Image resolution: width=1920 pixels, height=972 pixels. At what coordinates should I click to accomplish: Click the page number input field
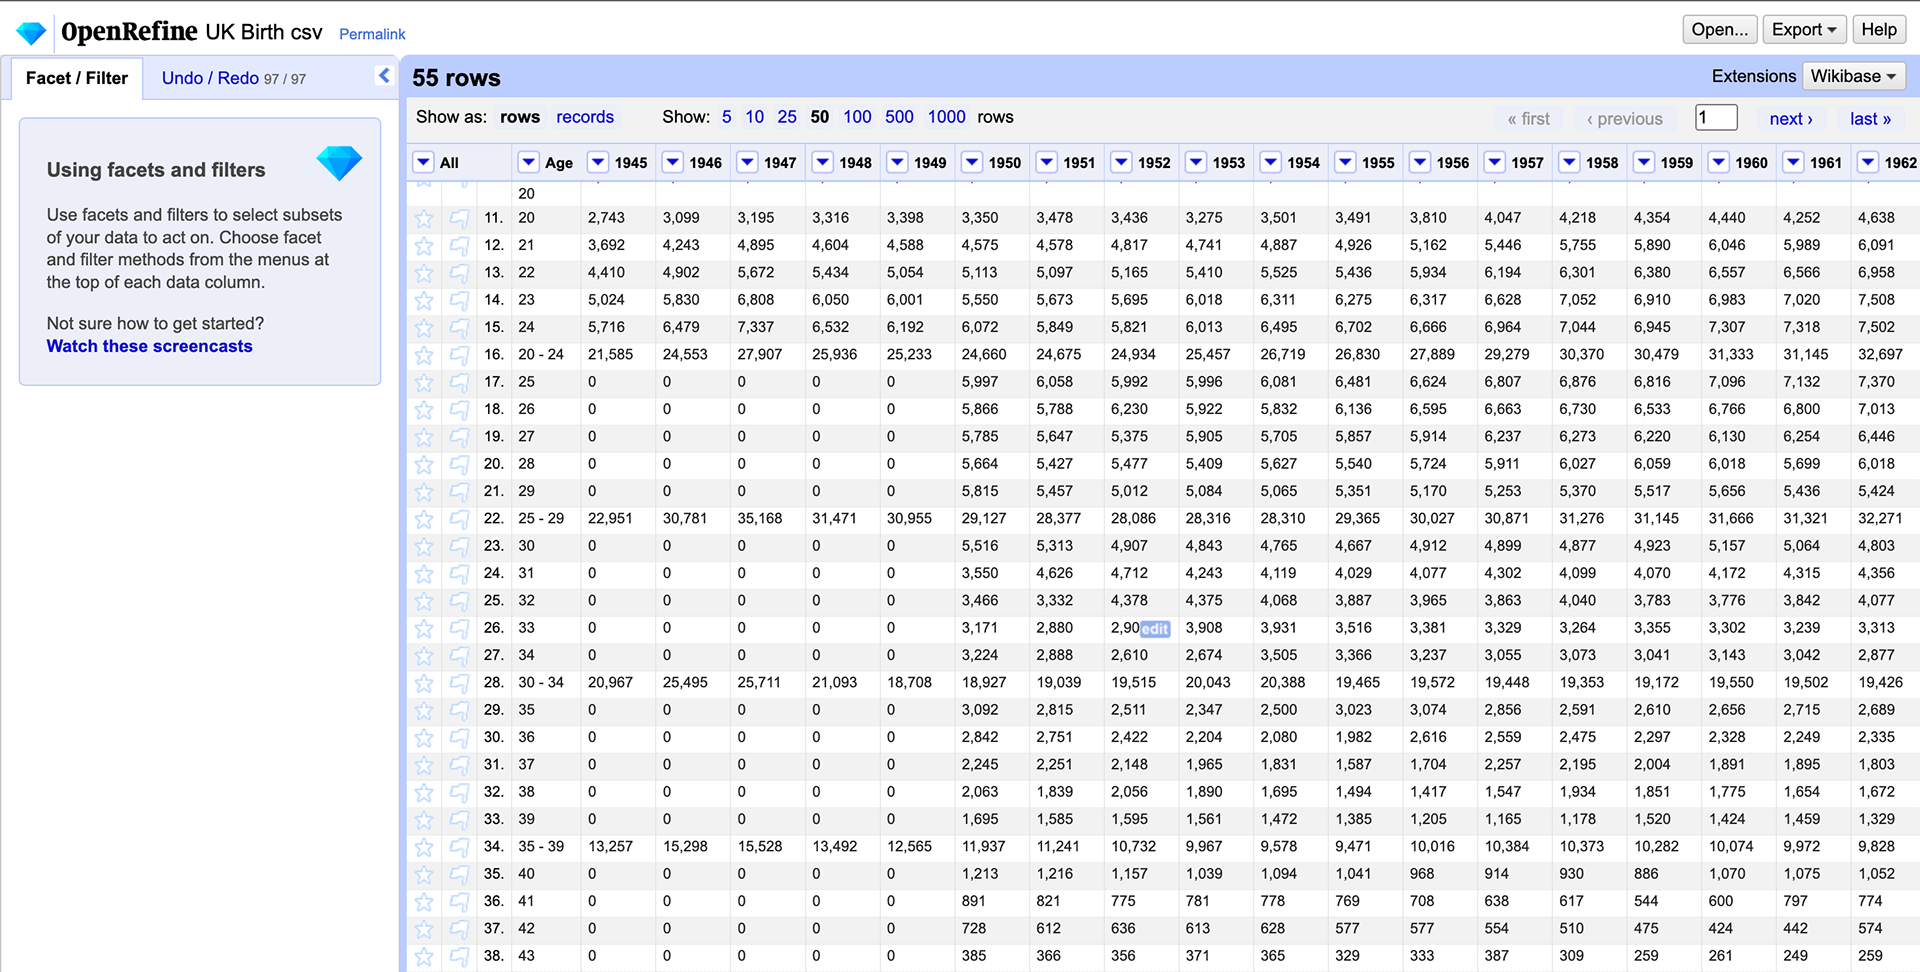click(1716, 118)
